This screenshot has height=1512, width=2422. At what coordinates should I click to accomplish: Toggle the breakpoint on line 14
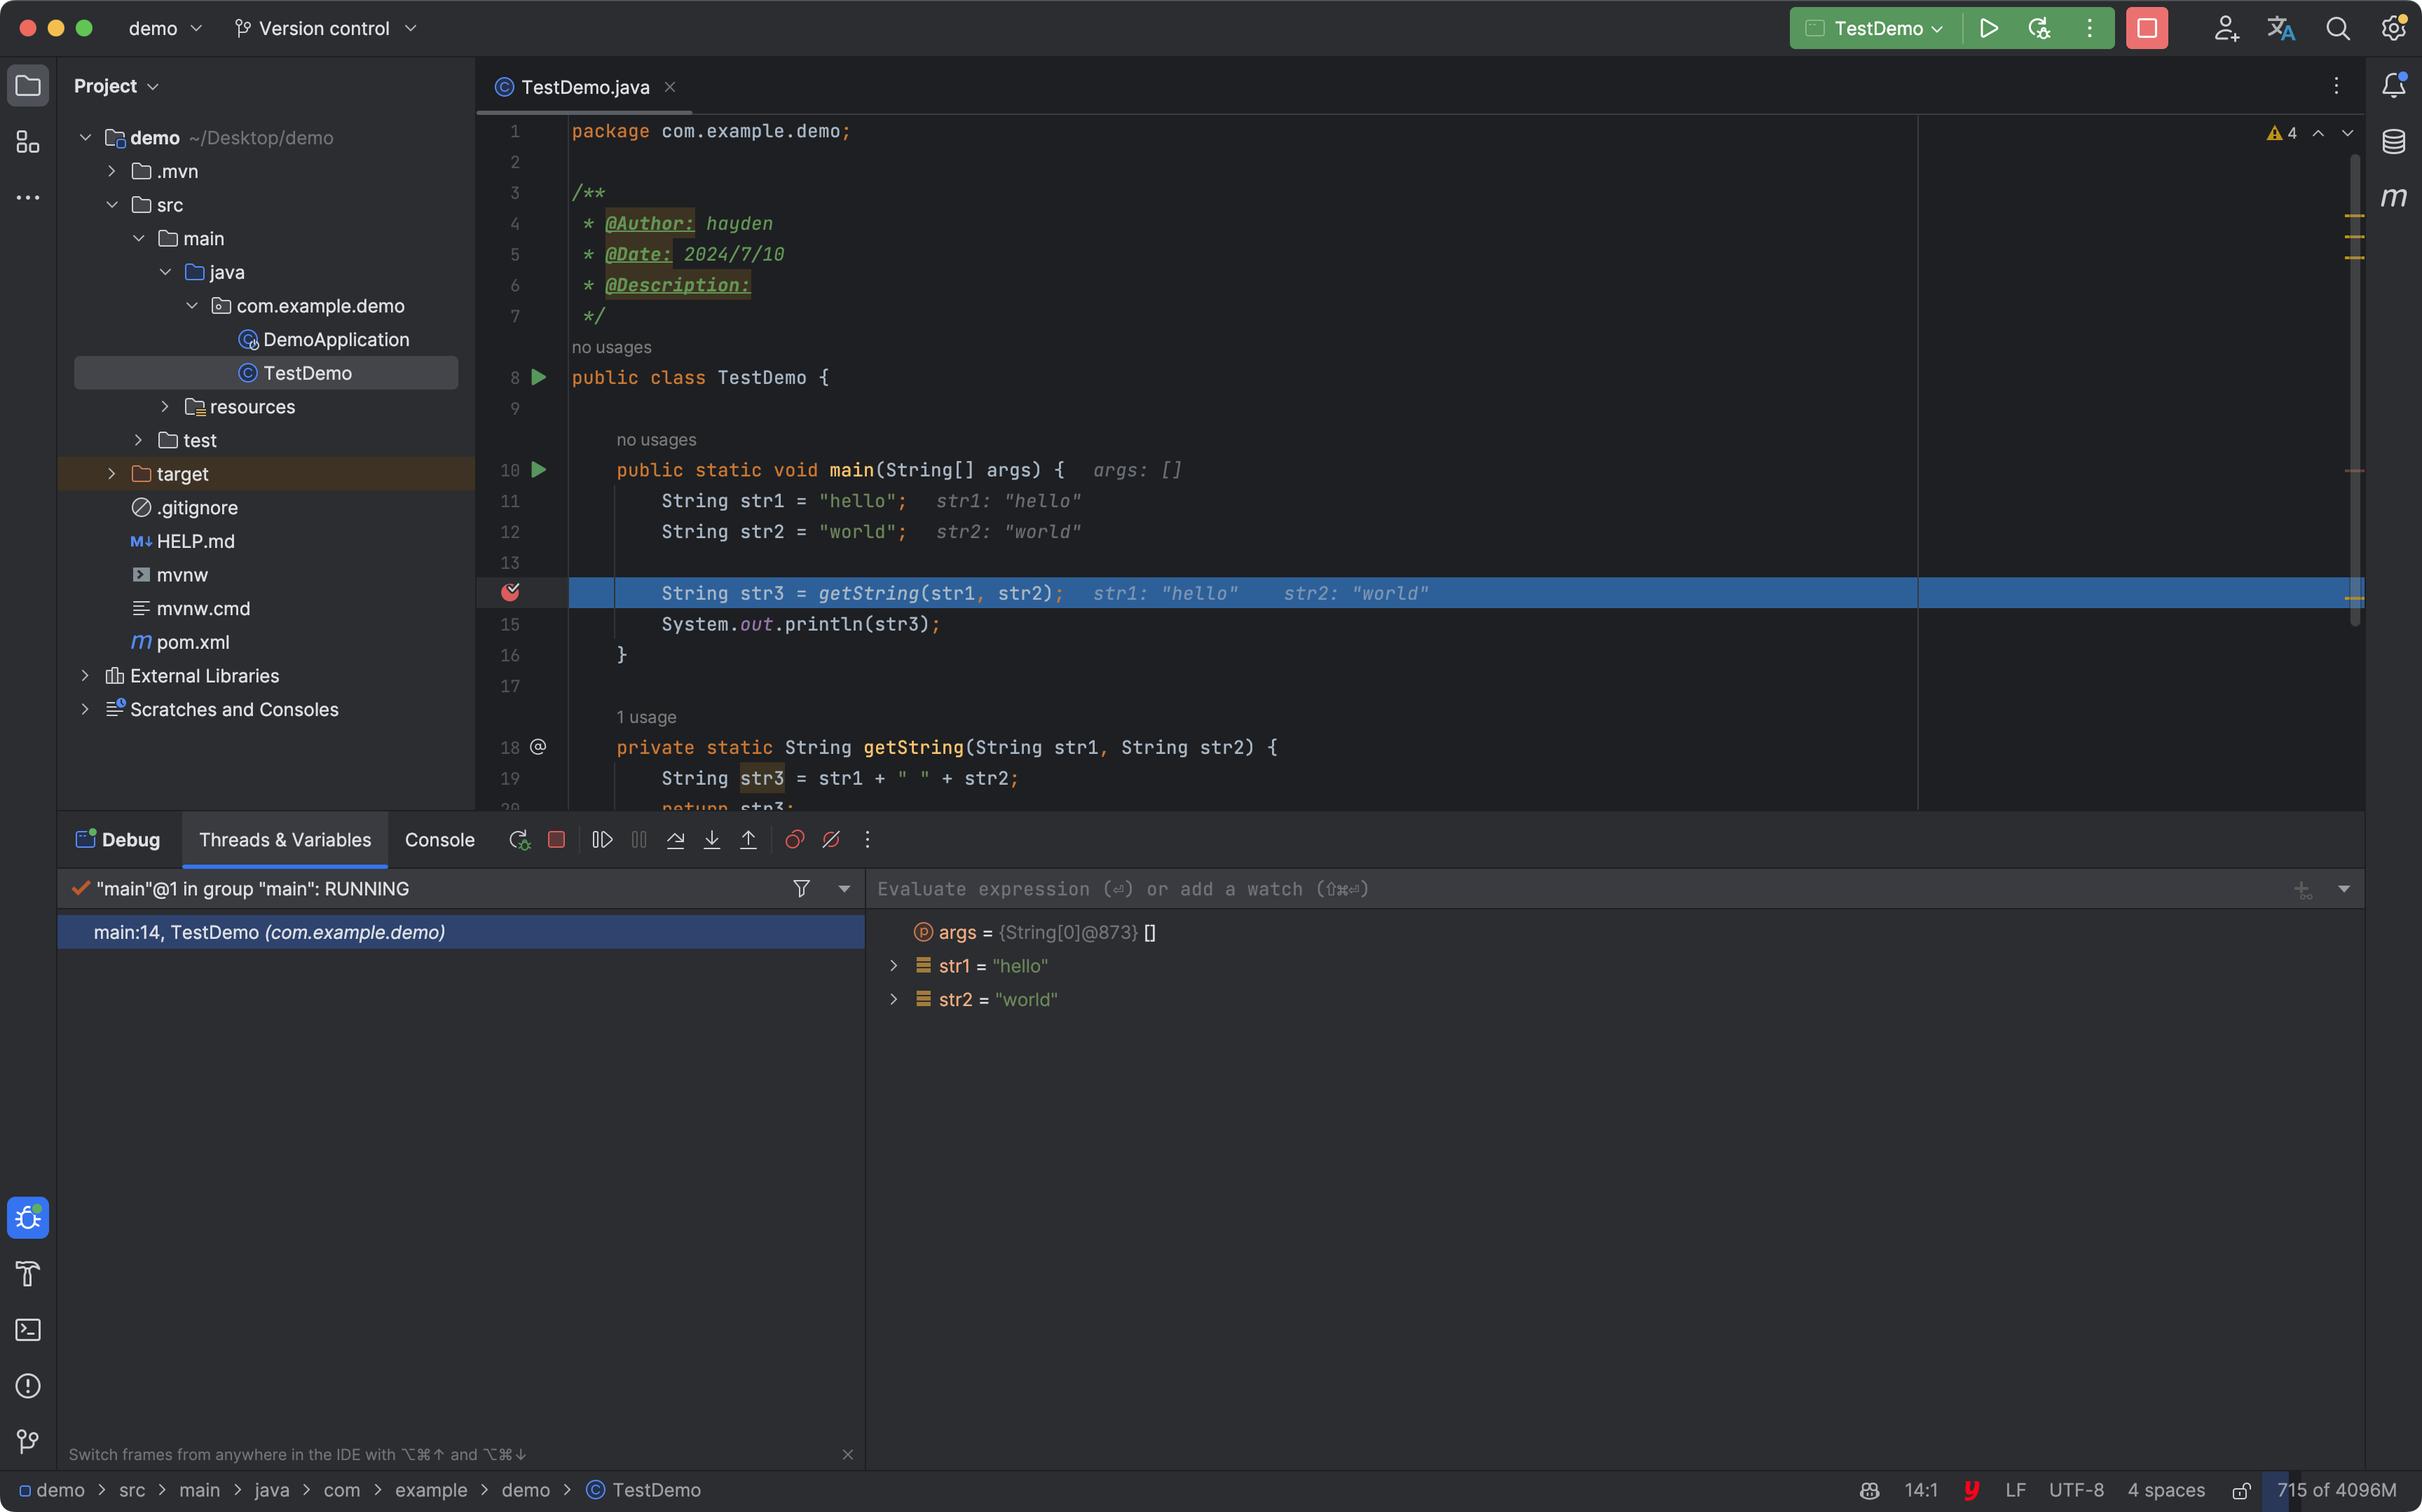510,593
